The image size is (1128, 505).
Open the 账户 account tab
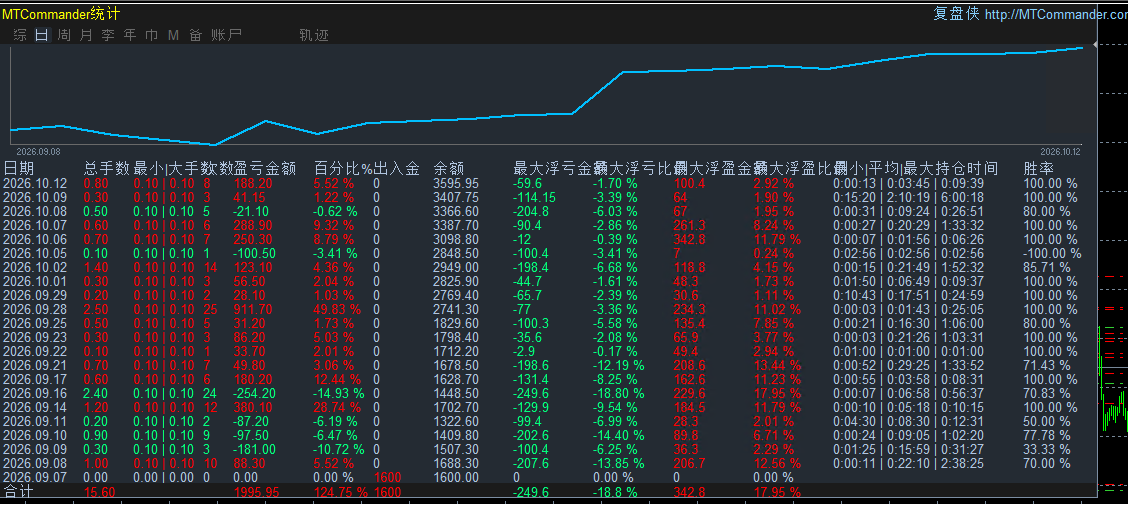226,35
